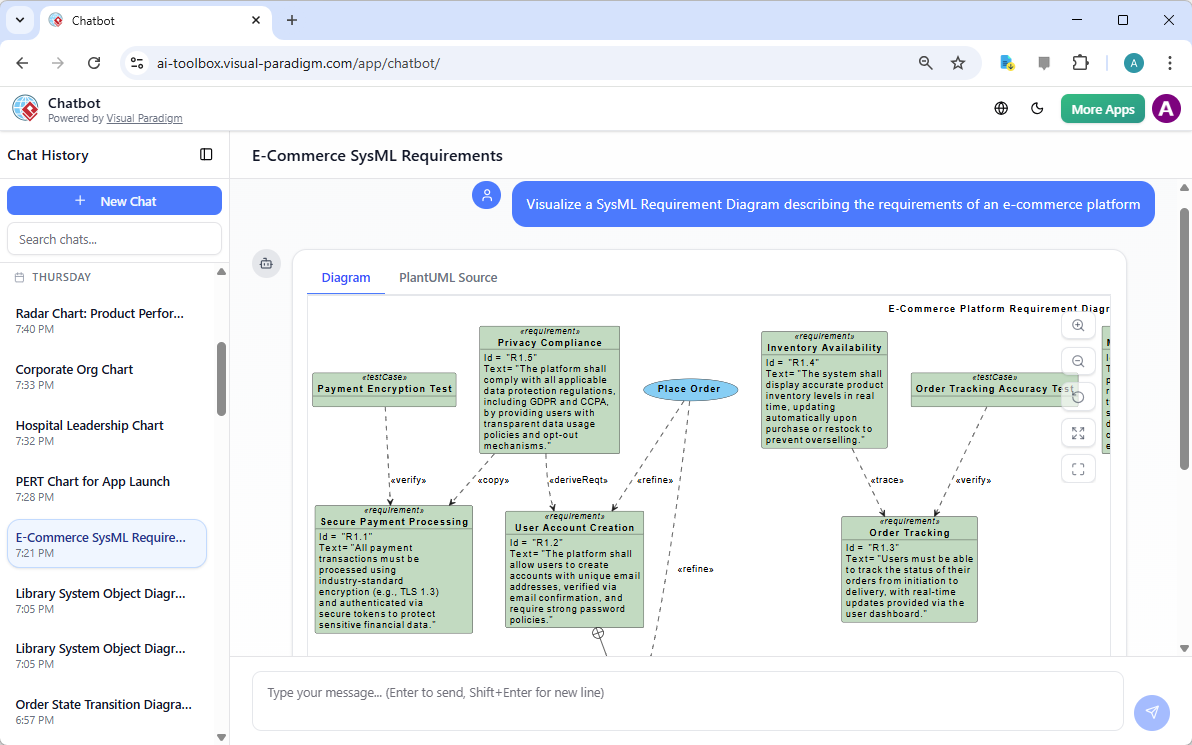
Task: Open Chrome's three-dot menu
Action: (1170, 62)
